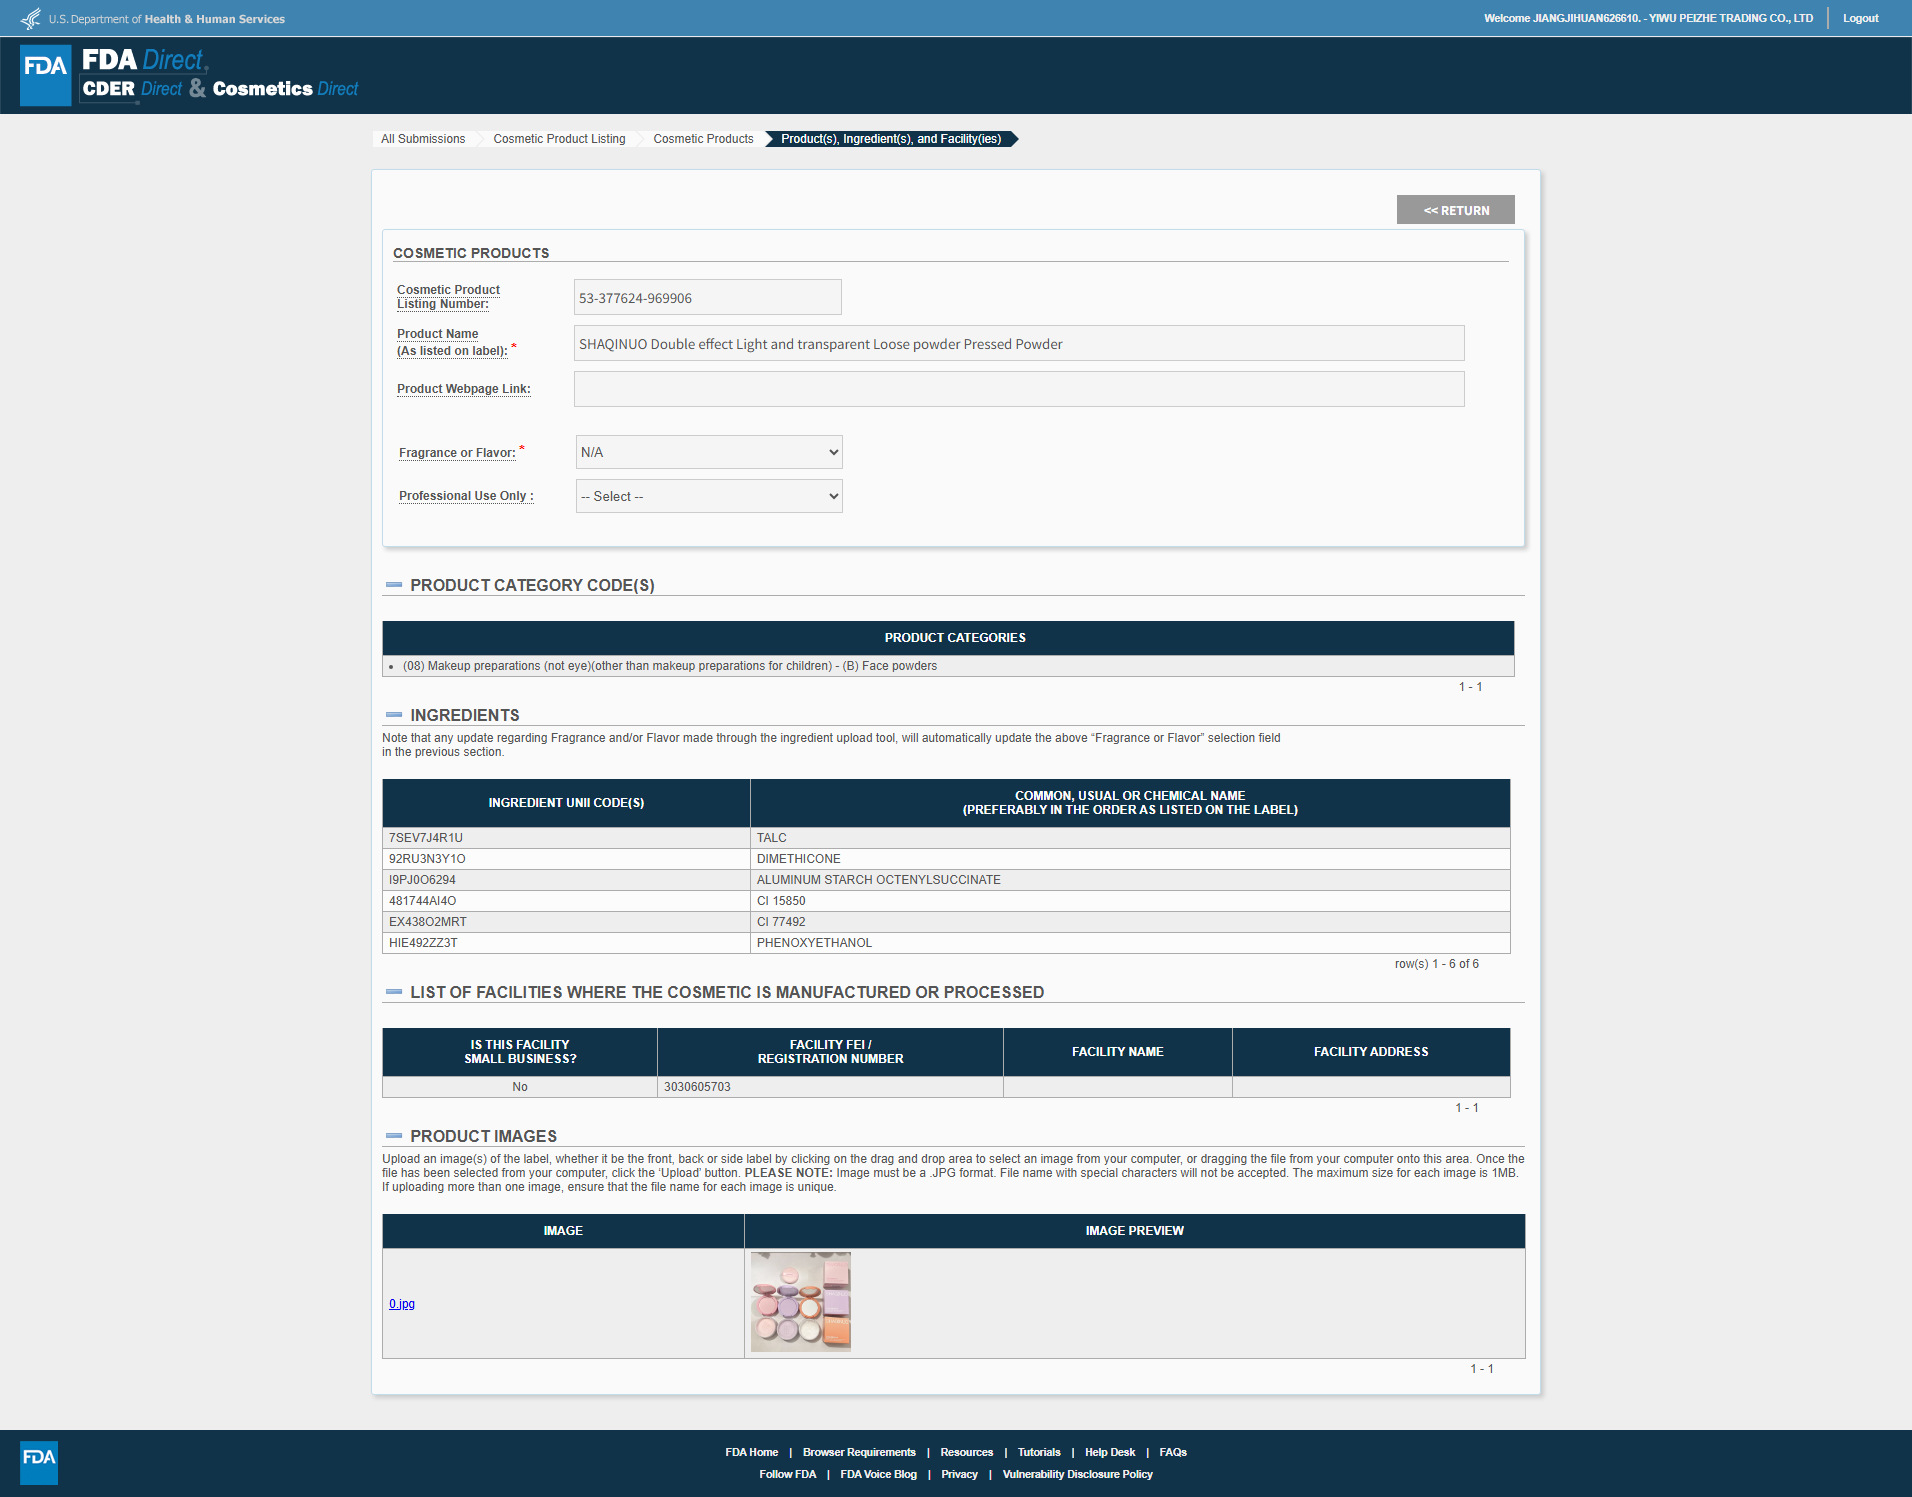Collapse the Ingredients section
The image size is (1912, 1497).
394,715
